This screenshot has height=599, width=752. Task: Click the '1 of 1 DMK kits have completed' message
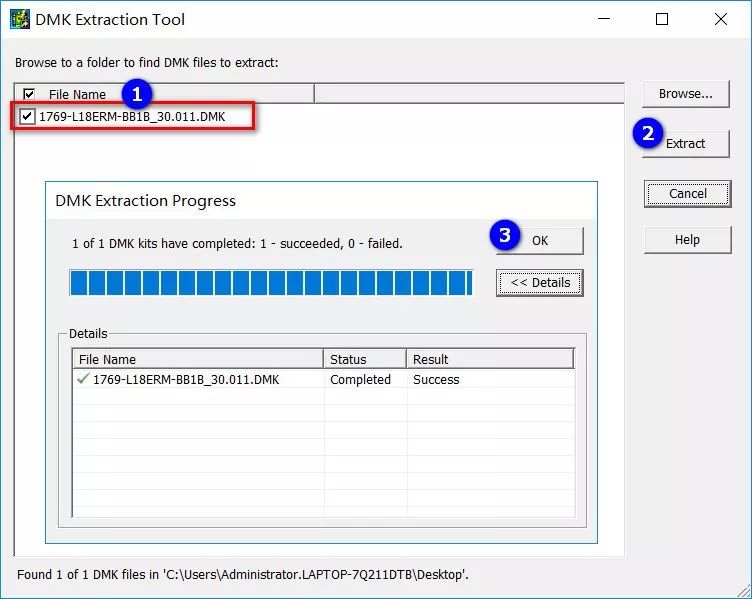(237, 244)
